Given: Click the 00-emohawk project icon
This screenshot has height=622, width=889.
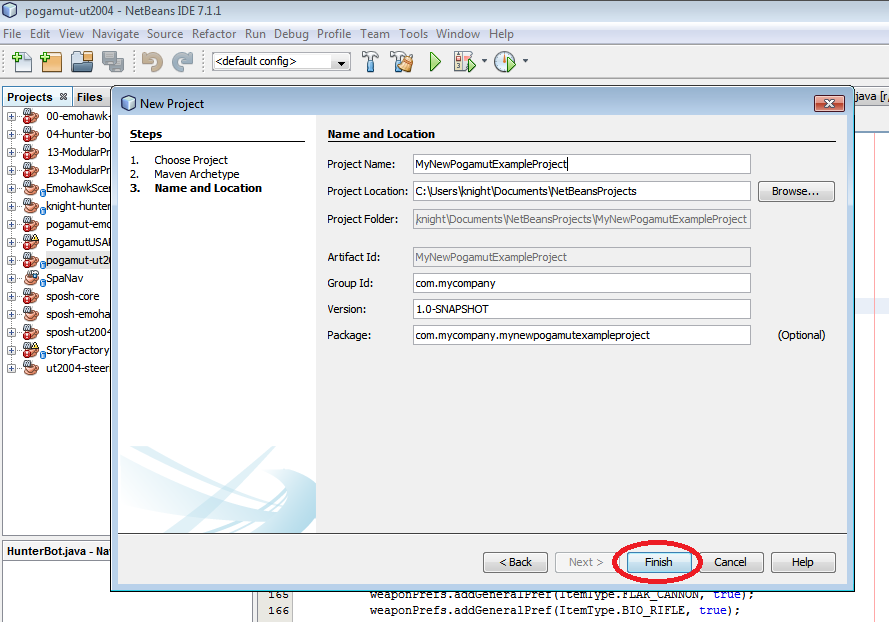Looking at the screenshot, I should pos(31,116).
